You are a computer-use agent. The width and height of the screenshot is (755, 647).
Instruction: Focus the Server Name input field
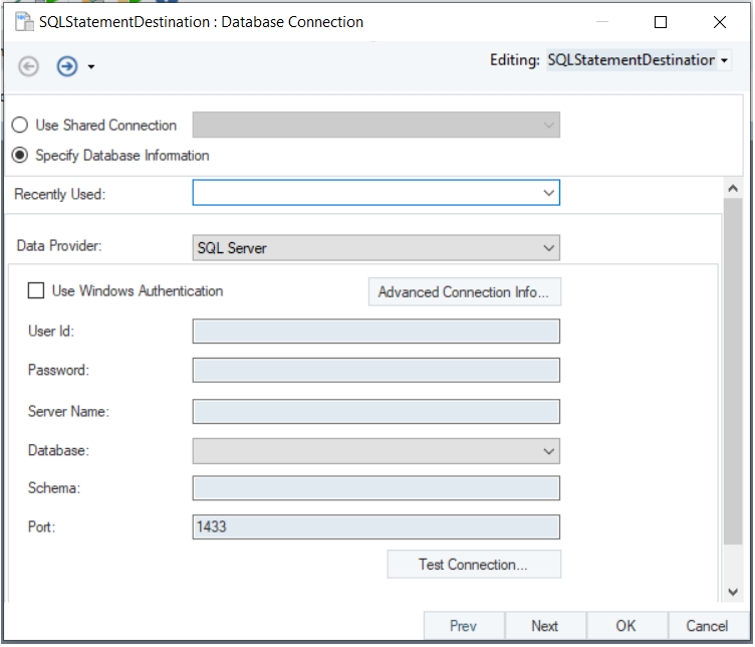(376, 411)
